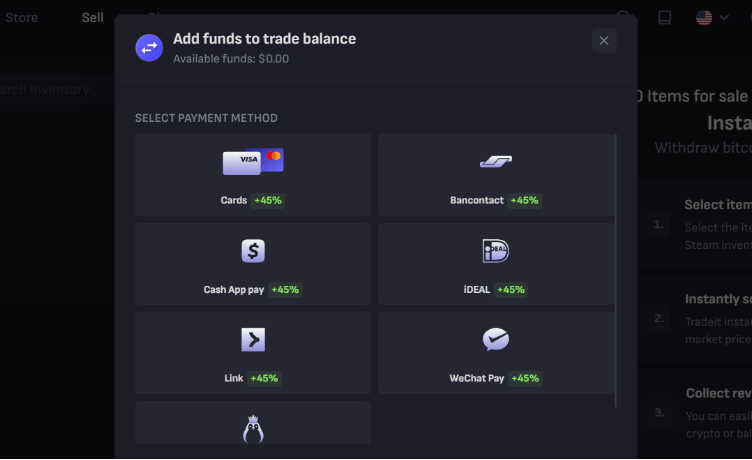The height and width of the screenshot is (460, 752).
Task: Open the tablet icon in header
Action: click(664, 18)
